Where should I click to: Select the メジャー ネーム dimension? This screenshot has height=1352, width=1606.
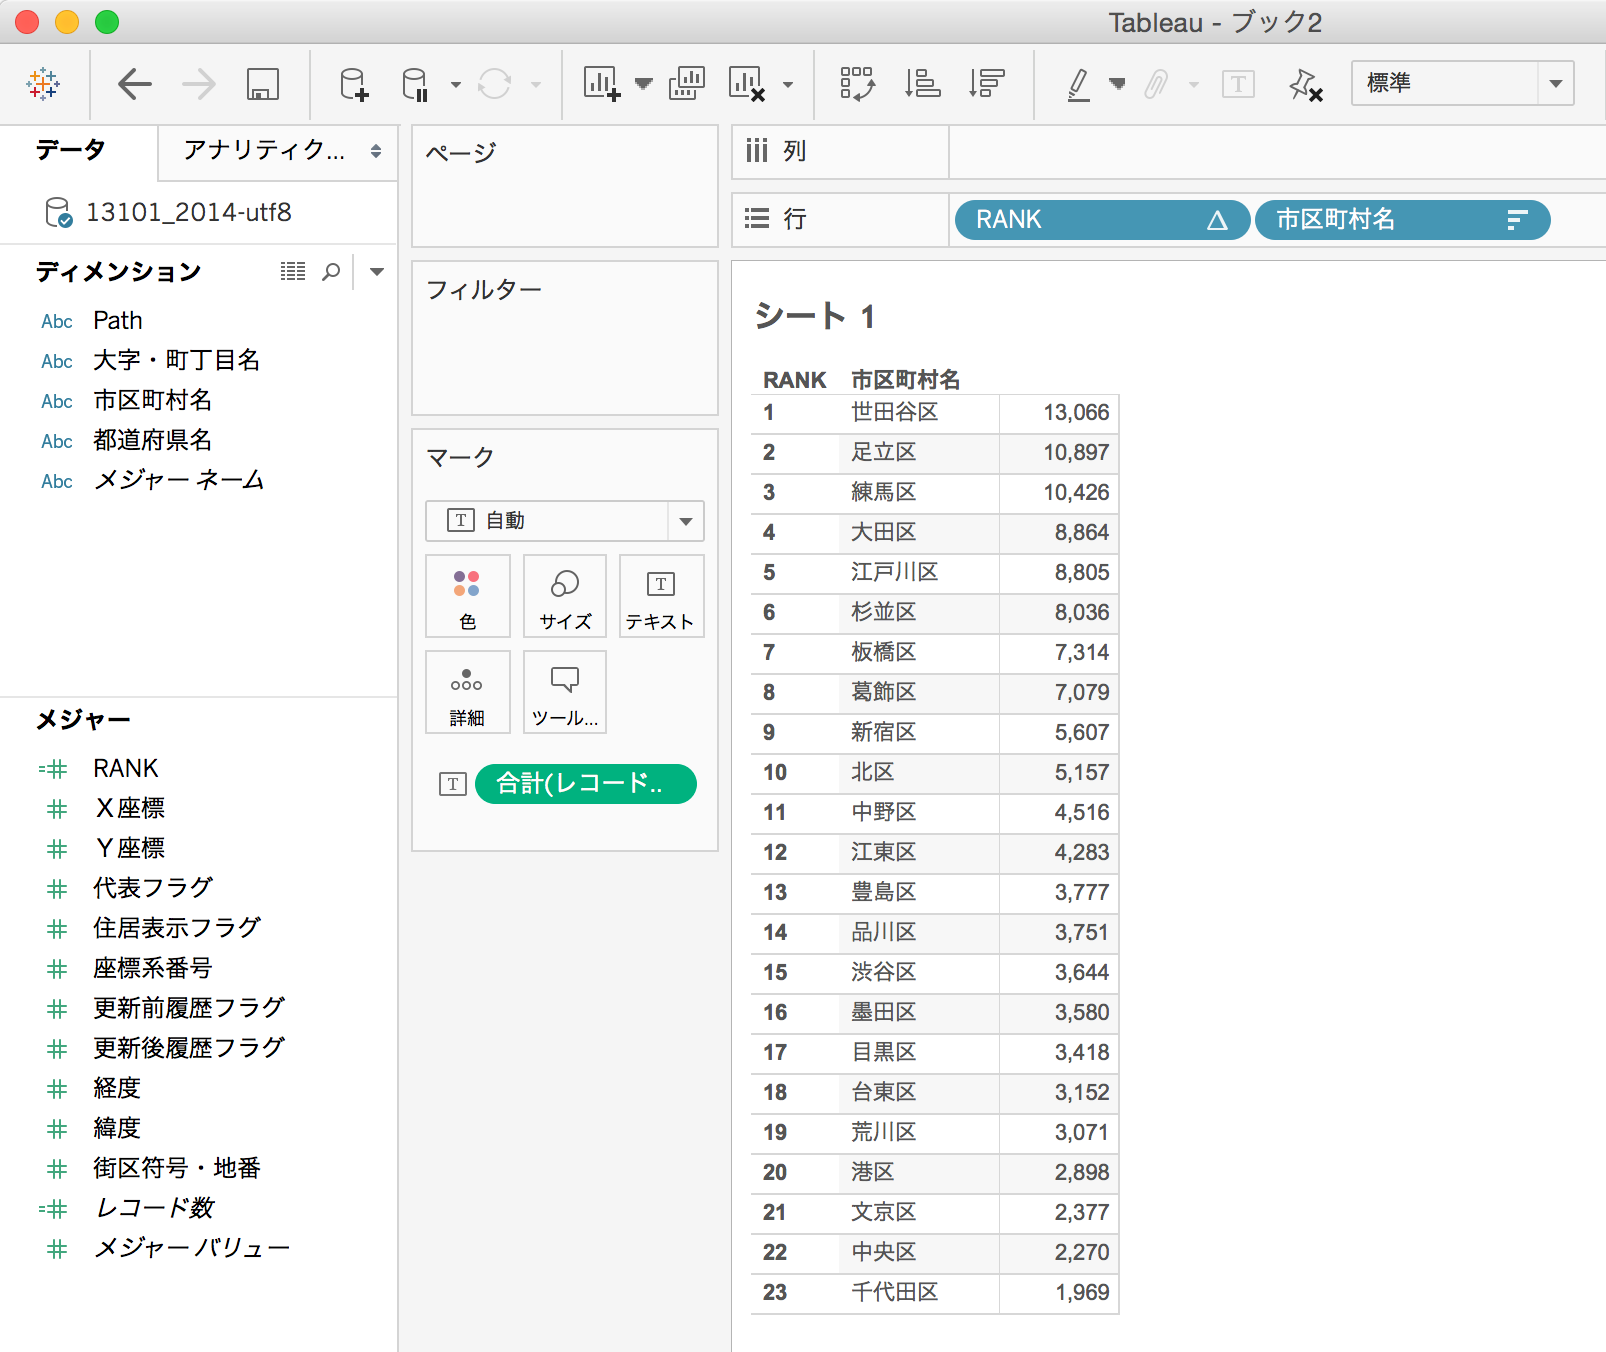179,481
